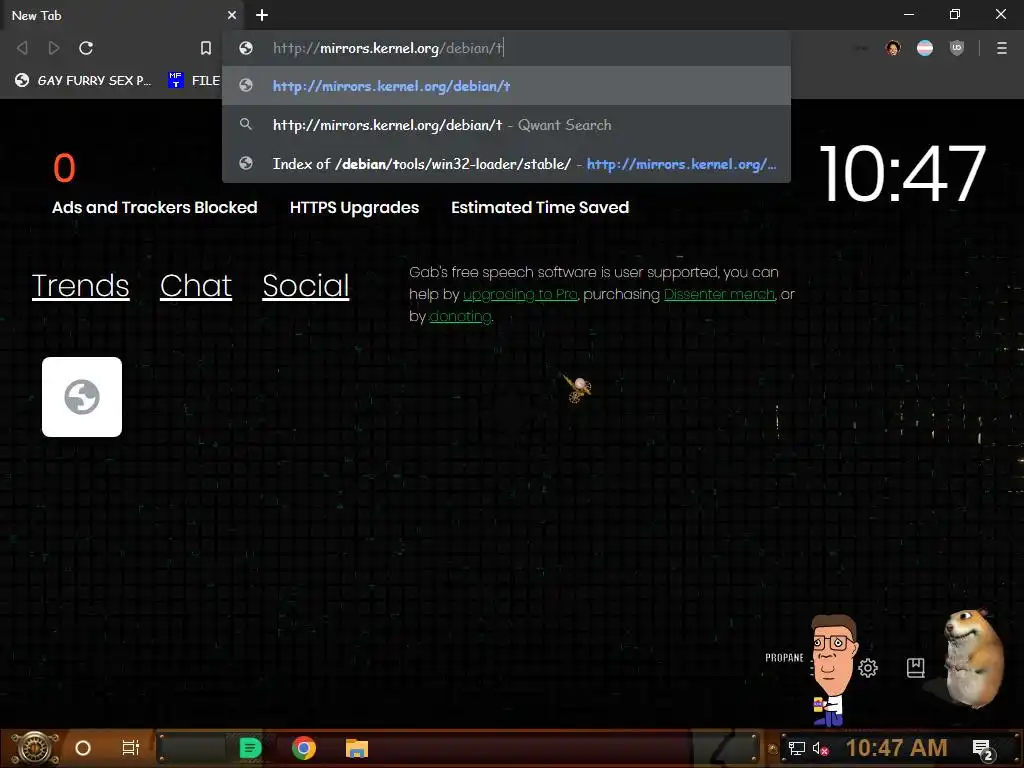The height and width of the screenshot is (768, 1024).
Task: Open the Trends link
Action: [x=80, y=285]
